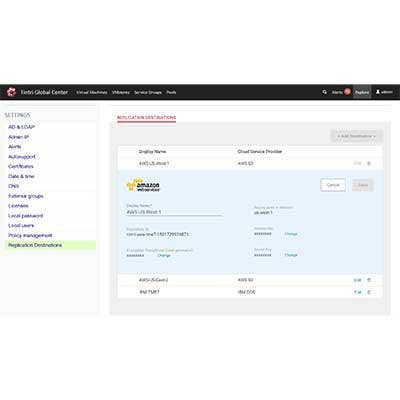Expand the Add Destination dropdown
Image resolution: width=400 pixels, height=400 pixels.
point(356,136)
